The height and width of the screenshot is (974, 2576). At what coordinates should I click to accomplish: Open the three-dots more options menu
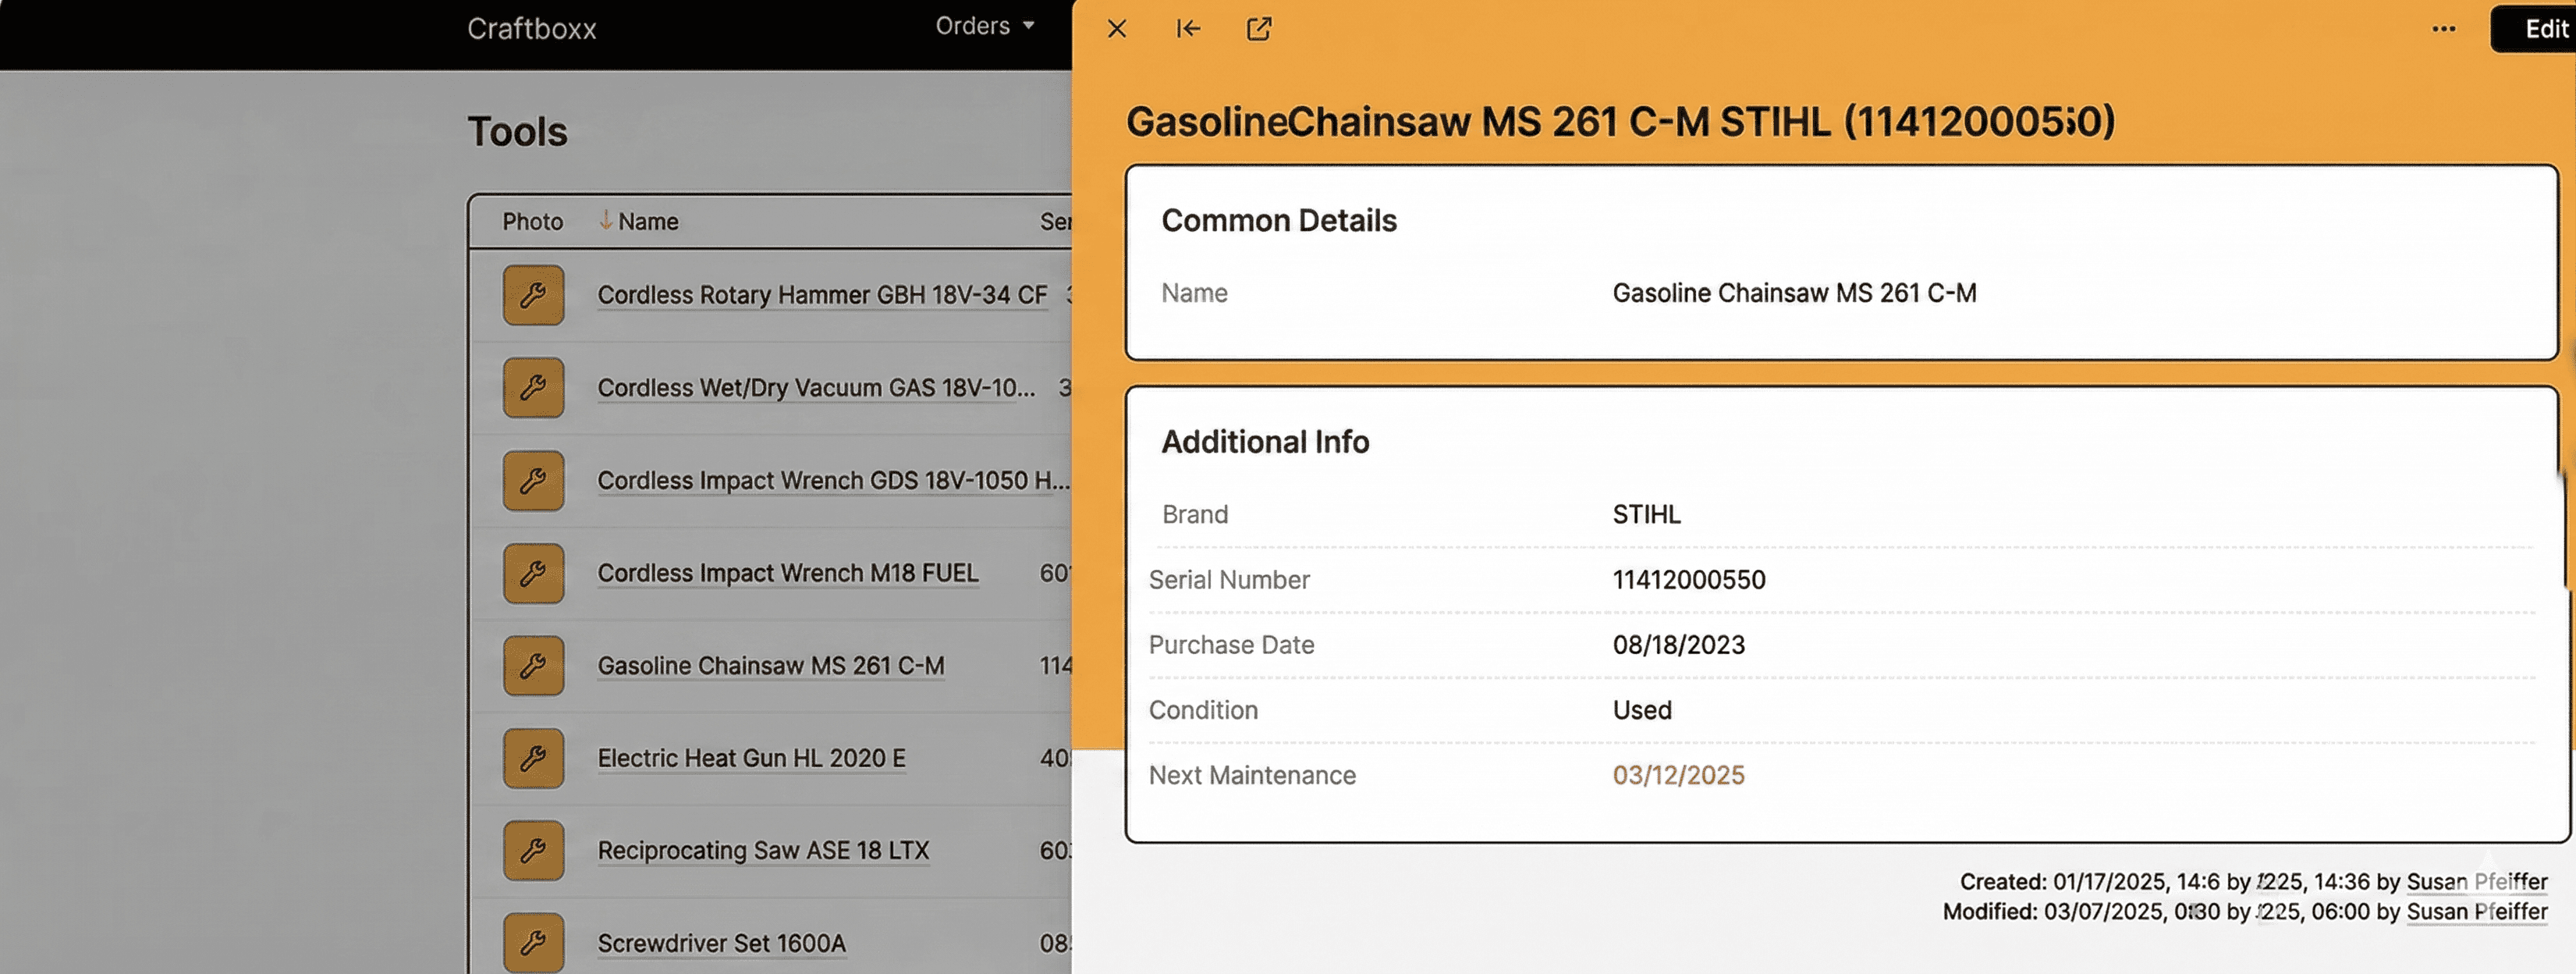tap(2443, 29)
